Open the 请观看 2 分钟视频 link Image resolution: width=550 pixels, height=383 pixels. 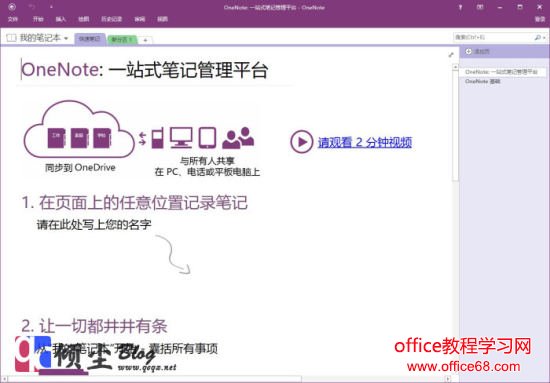[365, 142]
